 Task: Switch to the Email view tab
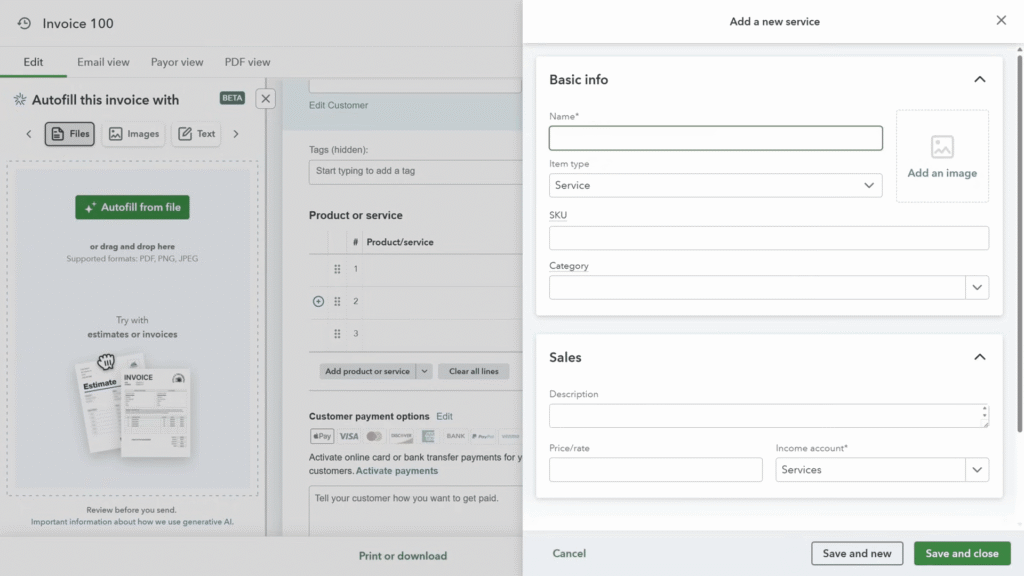pyautogui.click(x=103, y=62)
